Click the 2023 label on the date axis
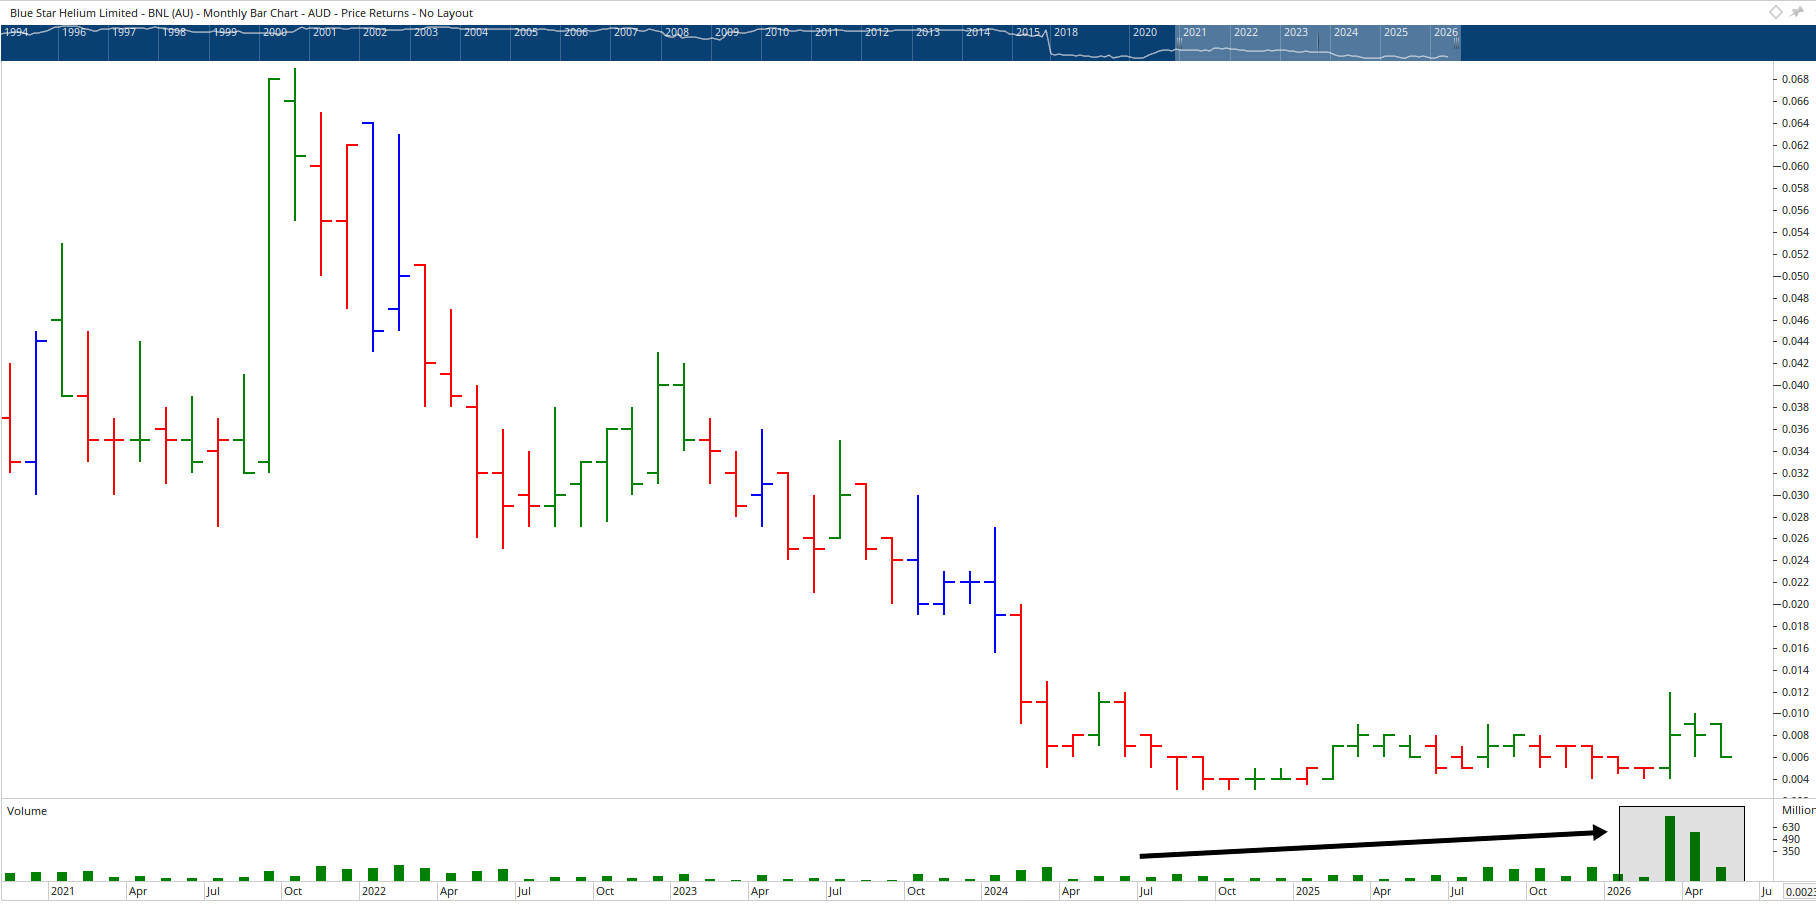Image resolution: width=1816 pixels, height=907 pixels. [x=685, y=891]
